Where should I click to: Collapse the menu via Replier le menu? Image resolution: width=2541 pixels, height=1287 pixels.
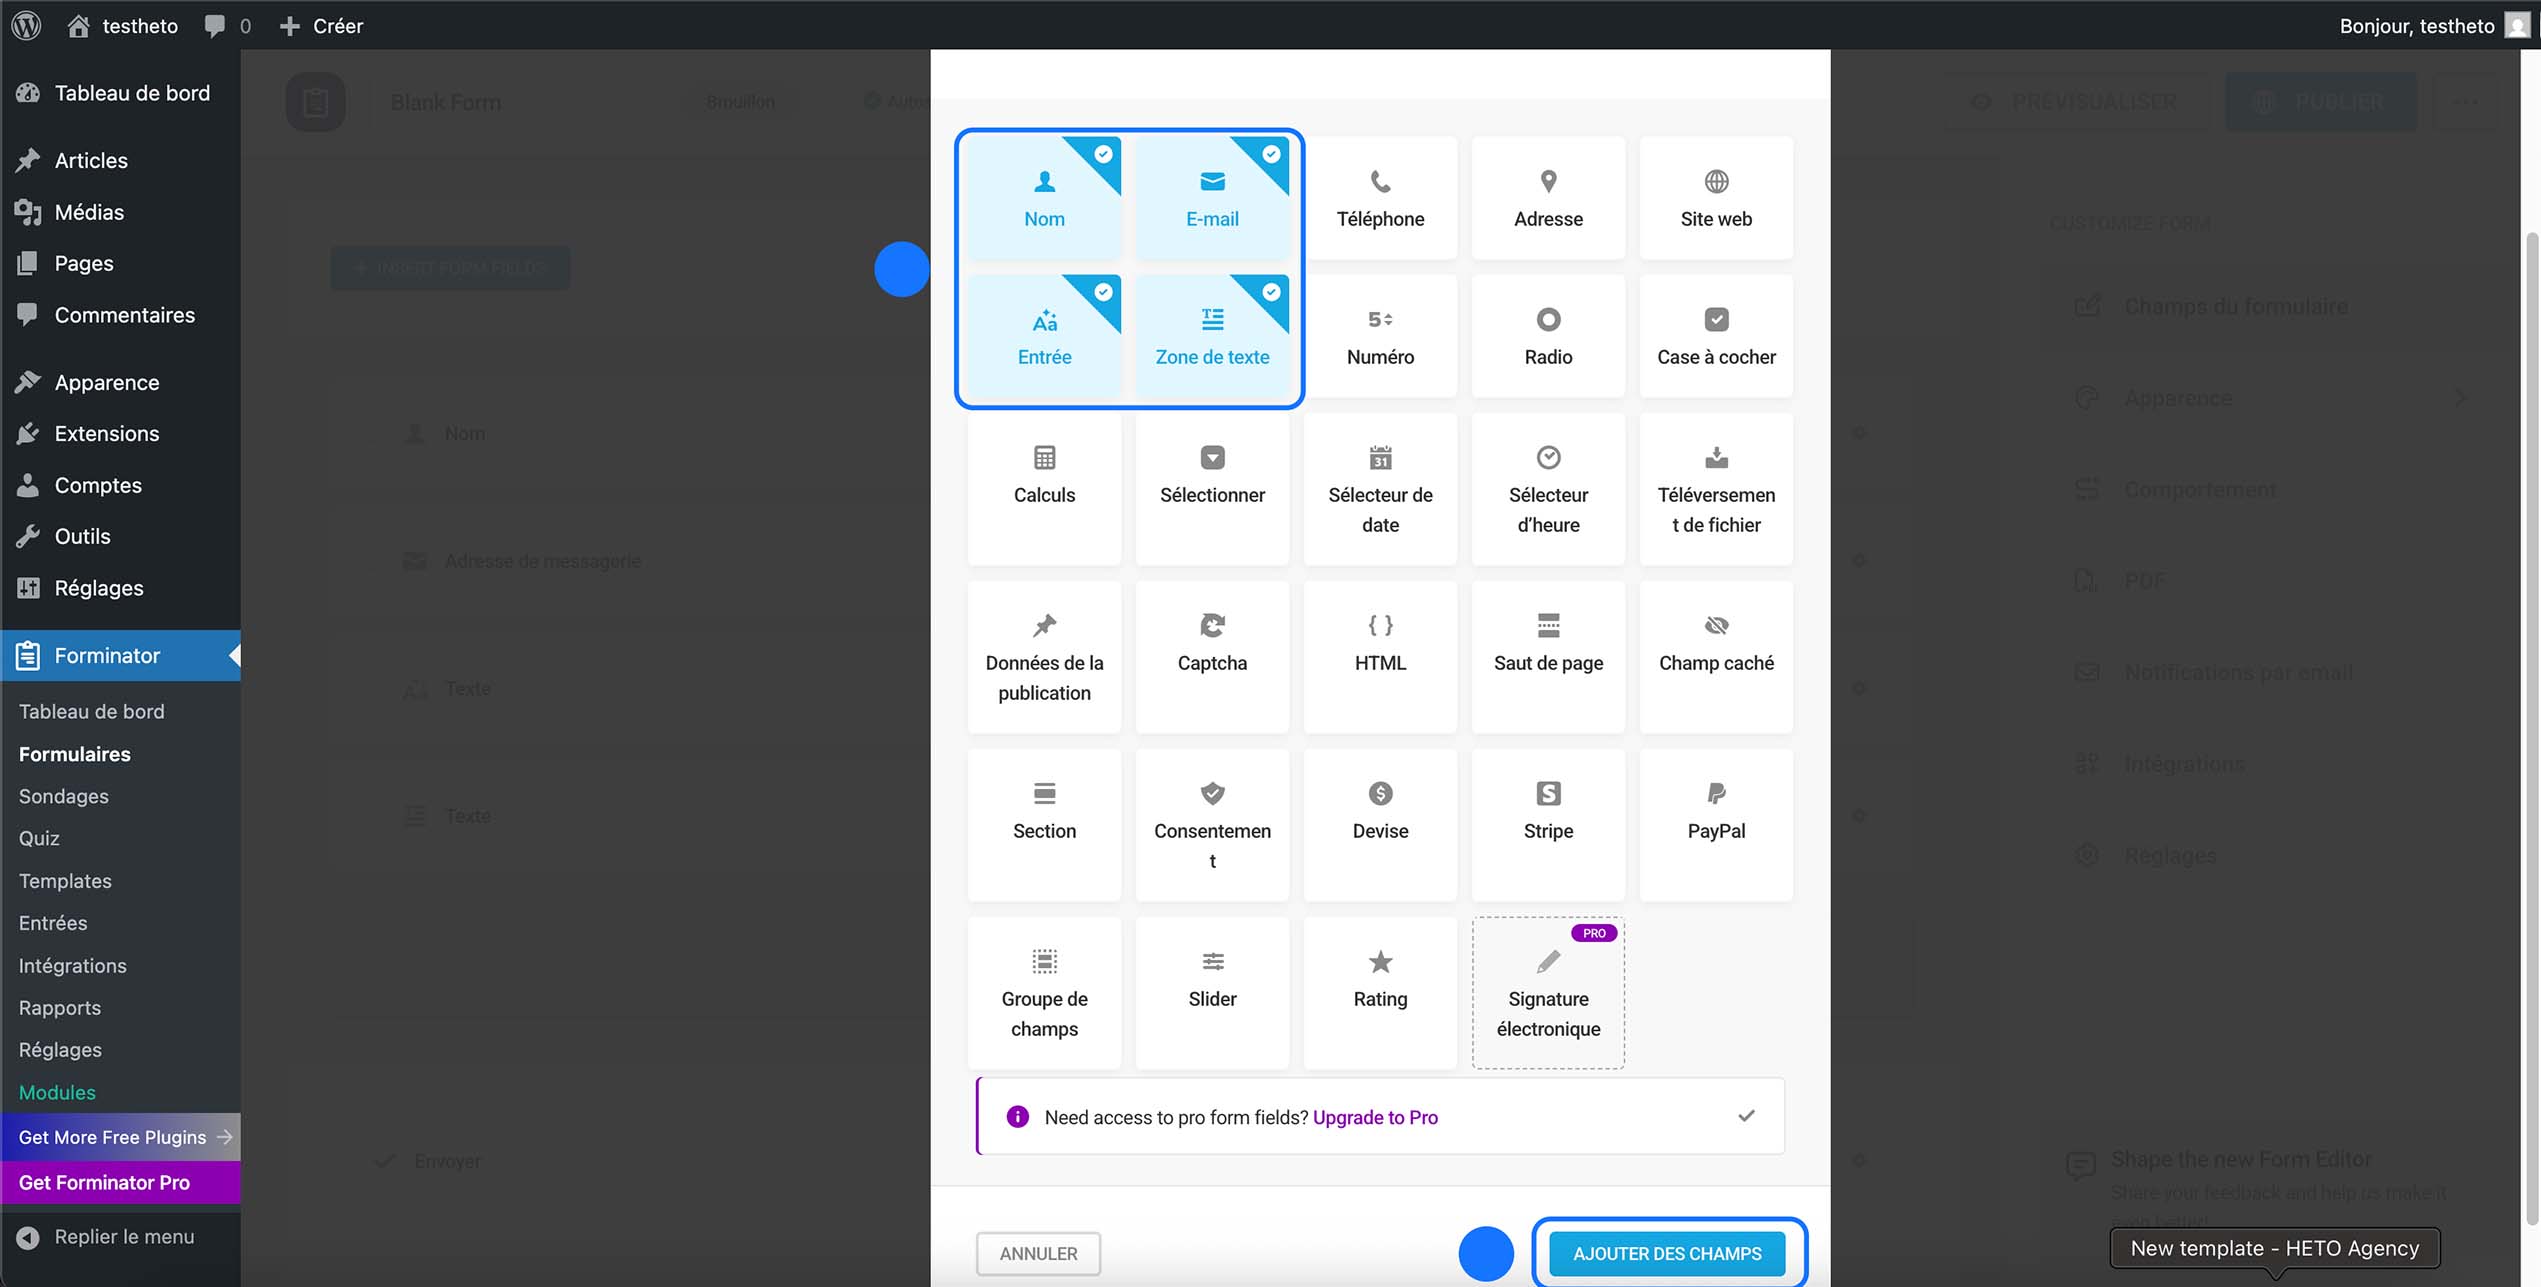click(125, 1236)
